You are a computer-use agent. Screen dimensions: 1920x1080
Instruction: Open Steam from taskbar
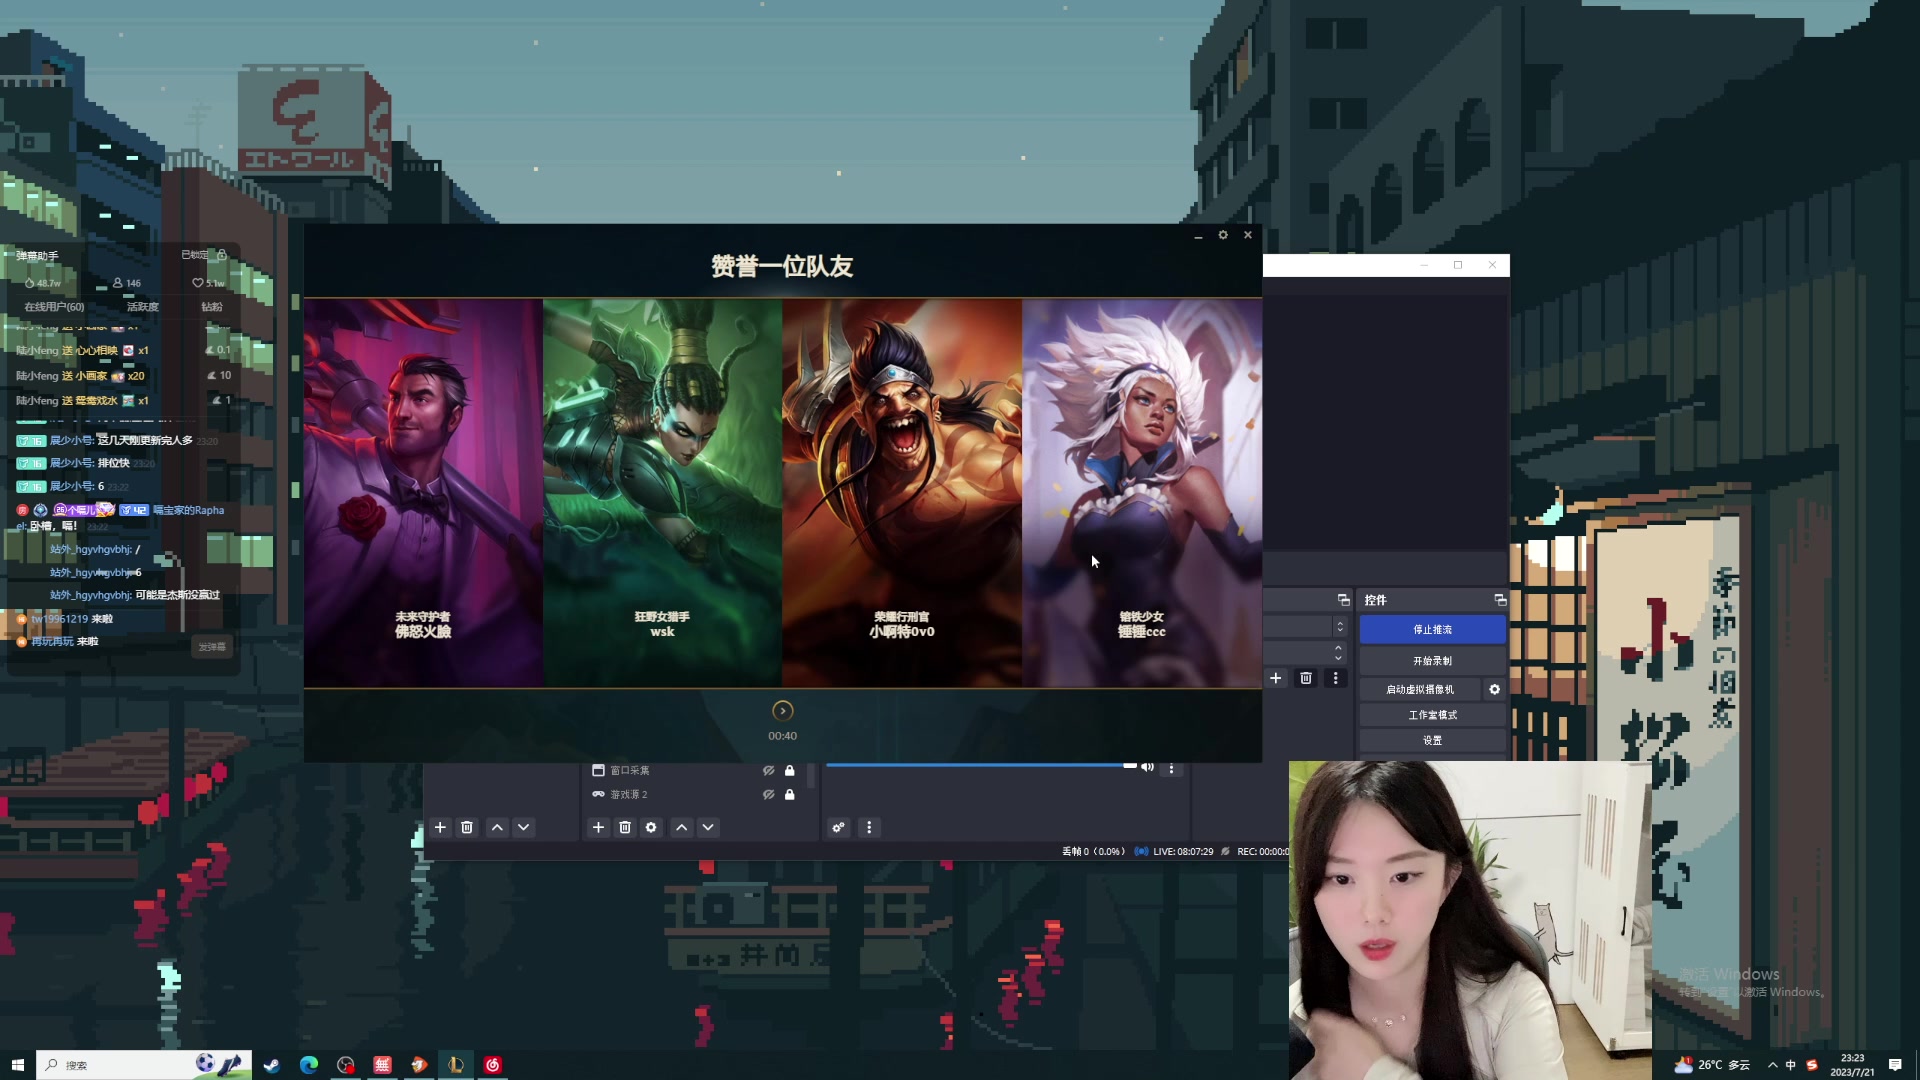tap(271, 1065)
